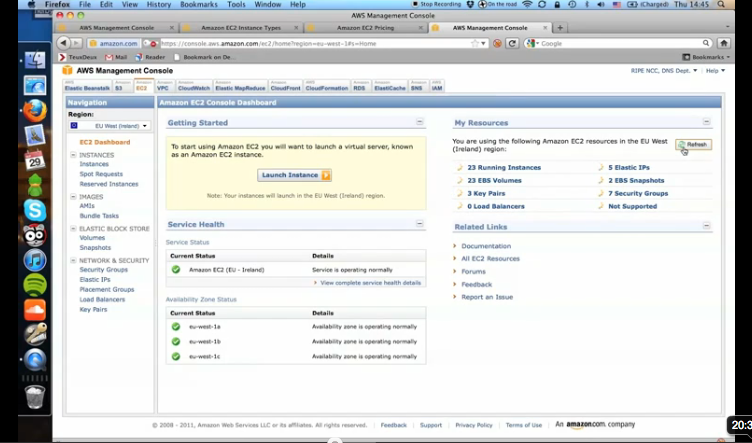Open the Documentation related link
Viewport: 752px width, 443px height.
(x=486, y=246)
